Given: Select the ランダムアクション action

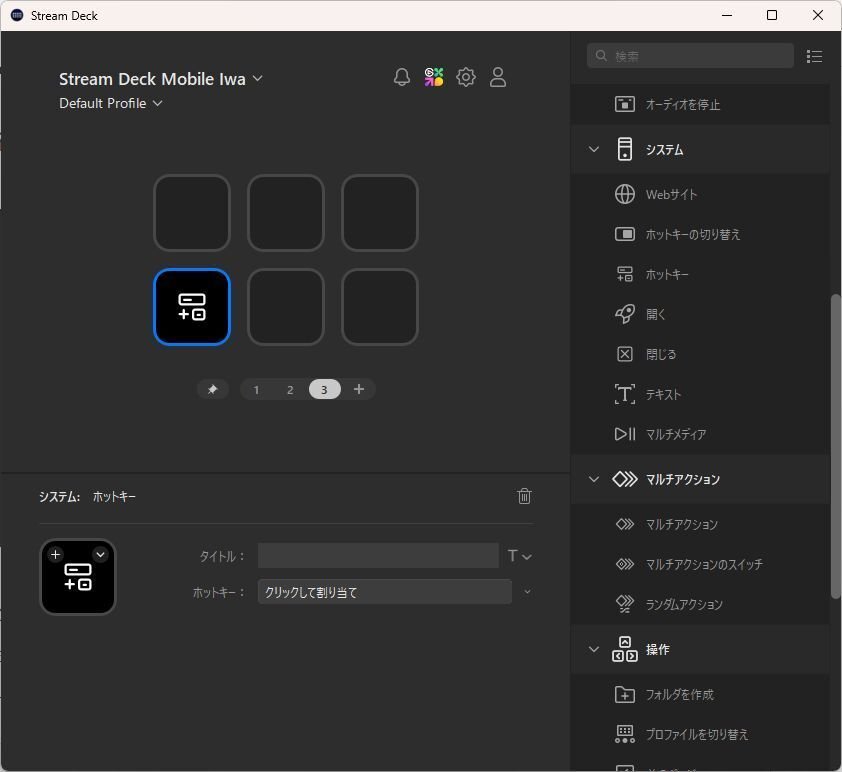Looking at the screenshot, I should [700, 604].
